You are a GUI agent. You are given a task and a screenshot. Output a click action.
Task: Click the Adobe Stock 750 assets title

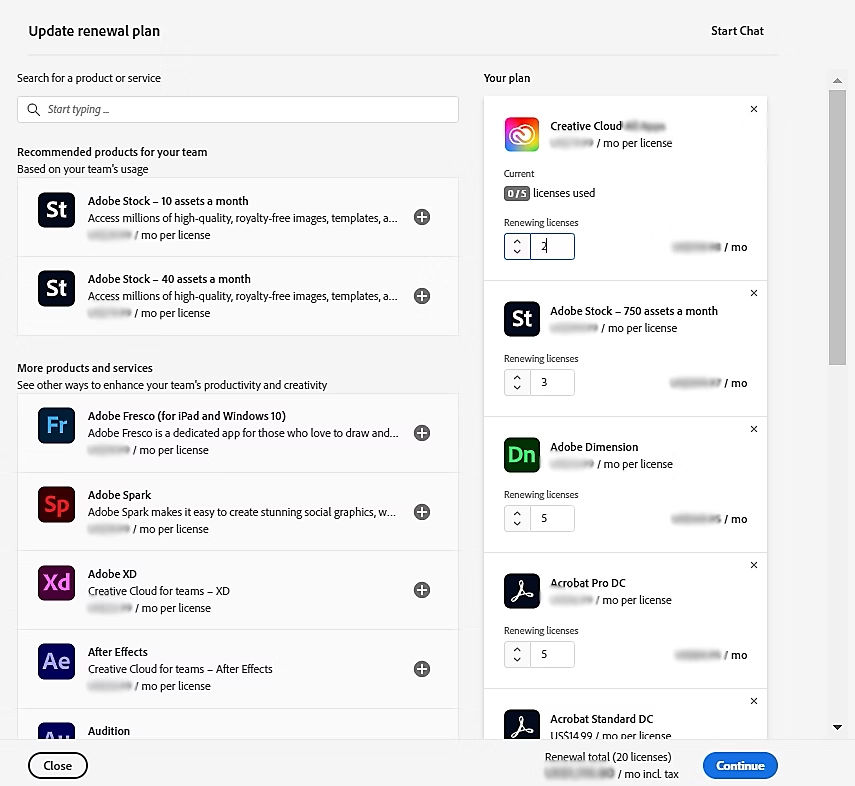pyautogui.click(x=634, y=311)
